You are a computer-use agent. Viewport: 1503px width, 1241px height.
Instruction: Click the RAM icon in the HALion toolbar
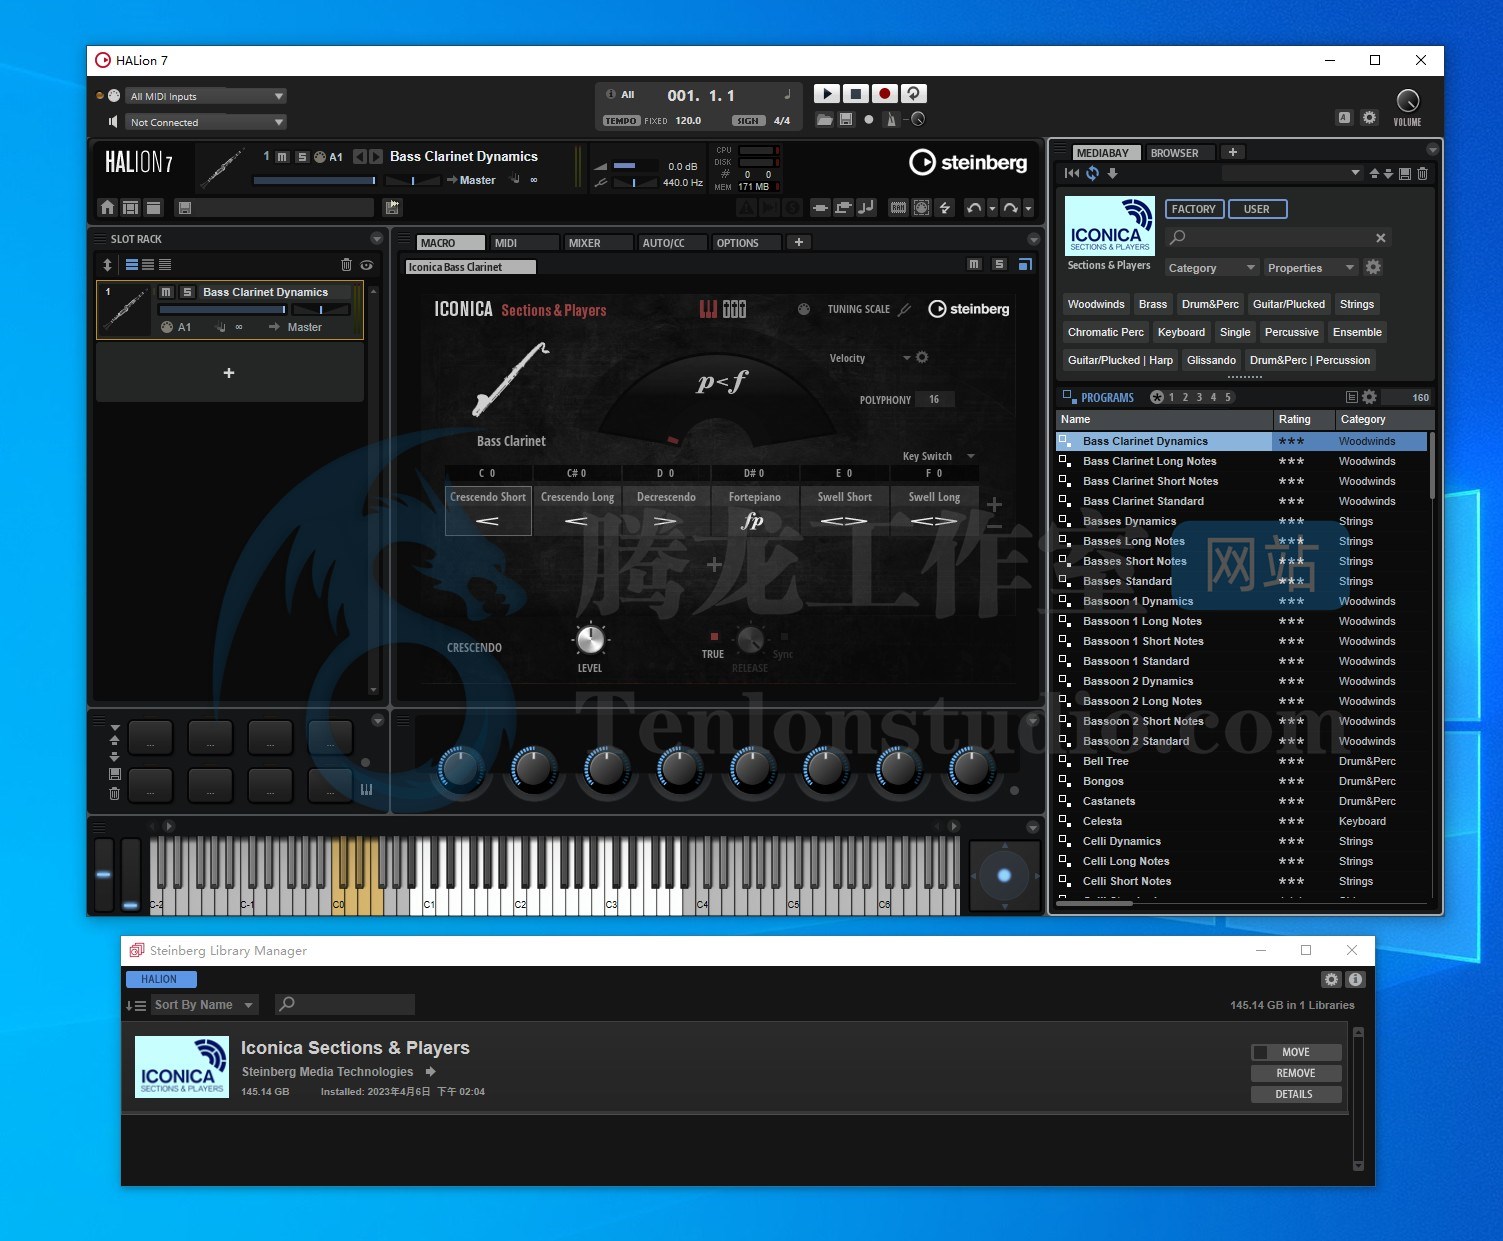(x=898, y=207)
